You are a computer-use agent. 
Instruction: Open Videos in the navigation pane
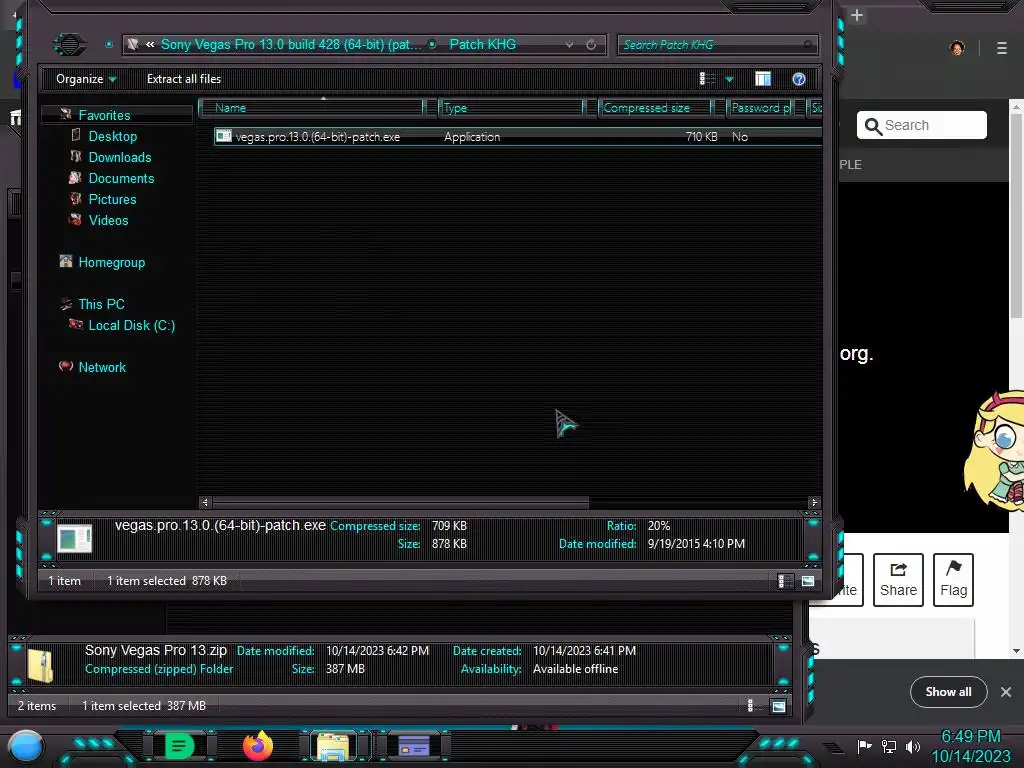pyautogui.click(x=108, y=220)
